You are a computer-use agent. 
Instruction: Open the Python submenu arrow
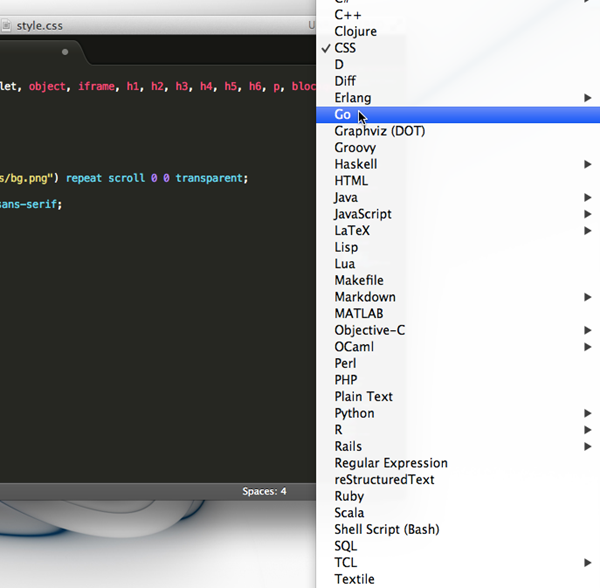click(587, 413)
